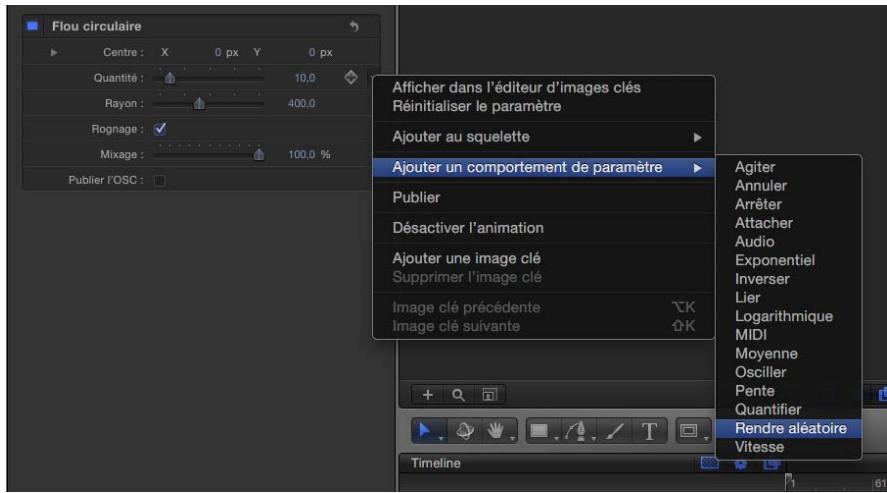Viewport: 887px width, 493px height.
Task: Click the Quantité value field 10,0
Action: click(x=305, y=78)
